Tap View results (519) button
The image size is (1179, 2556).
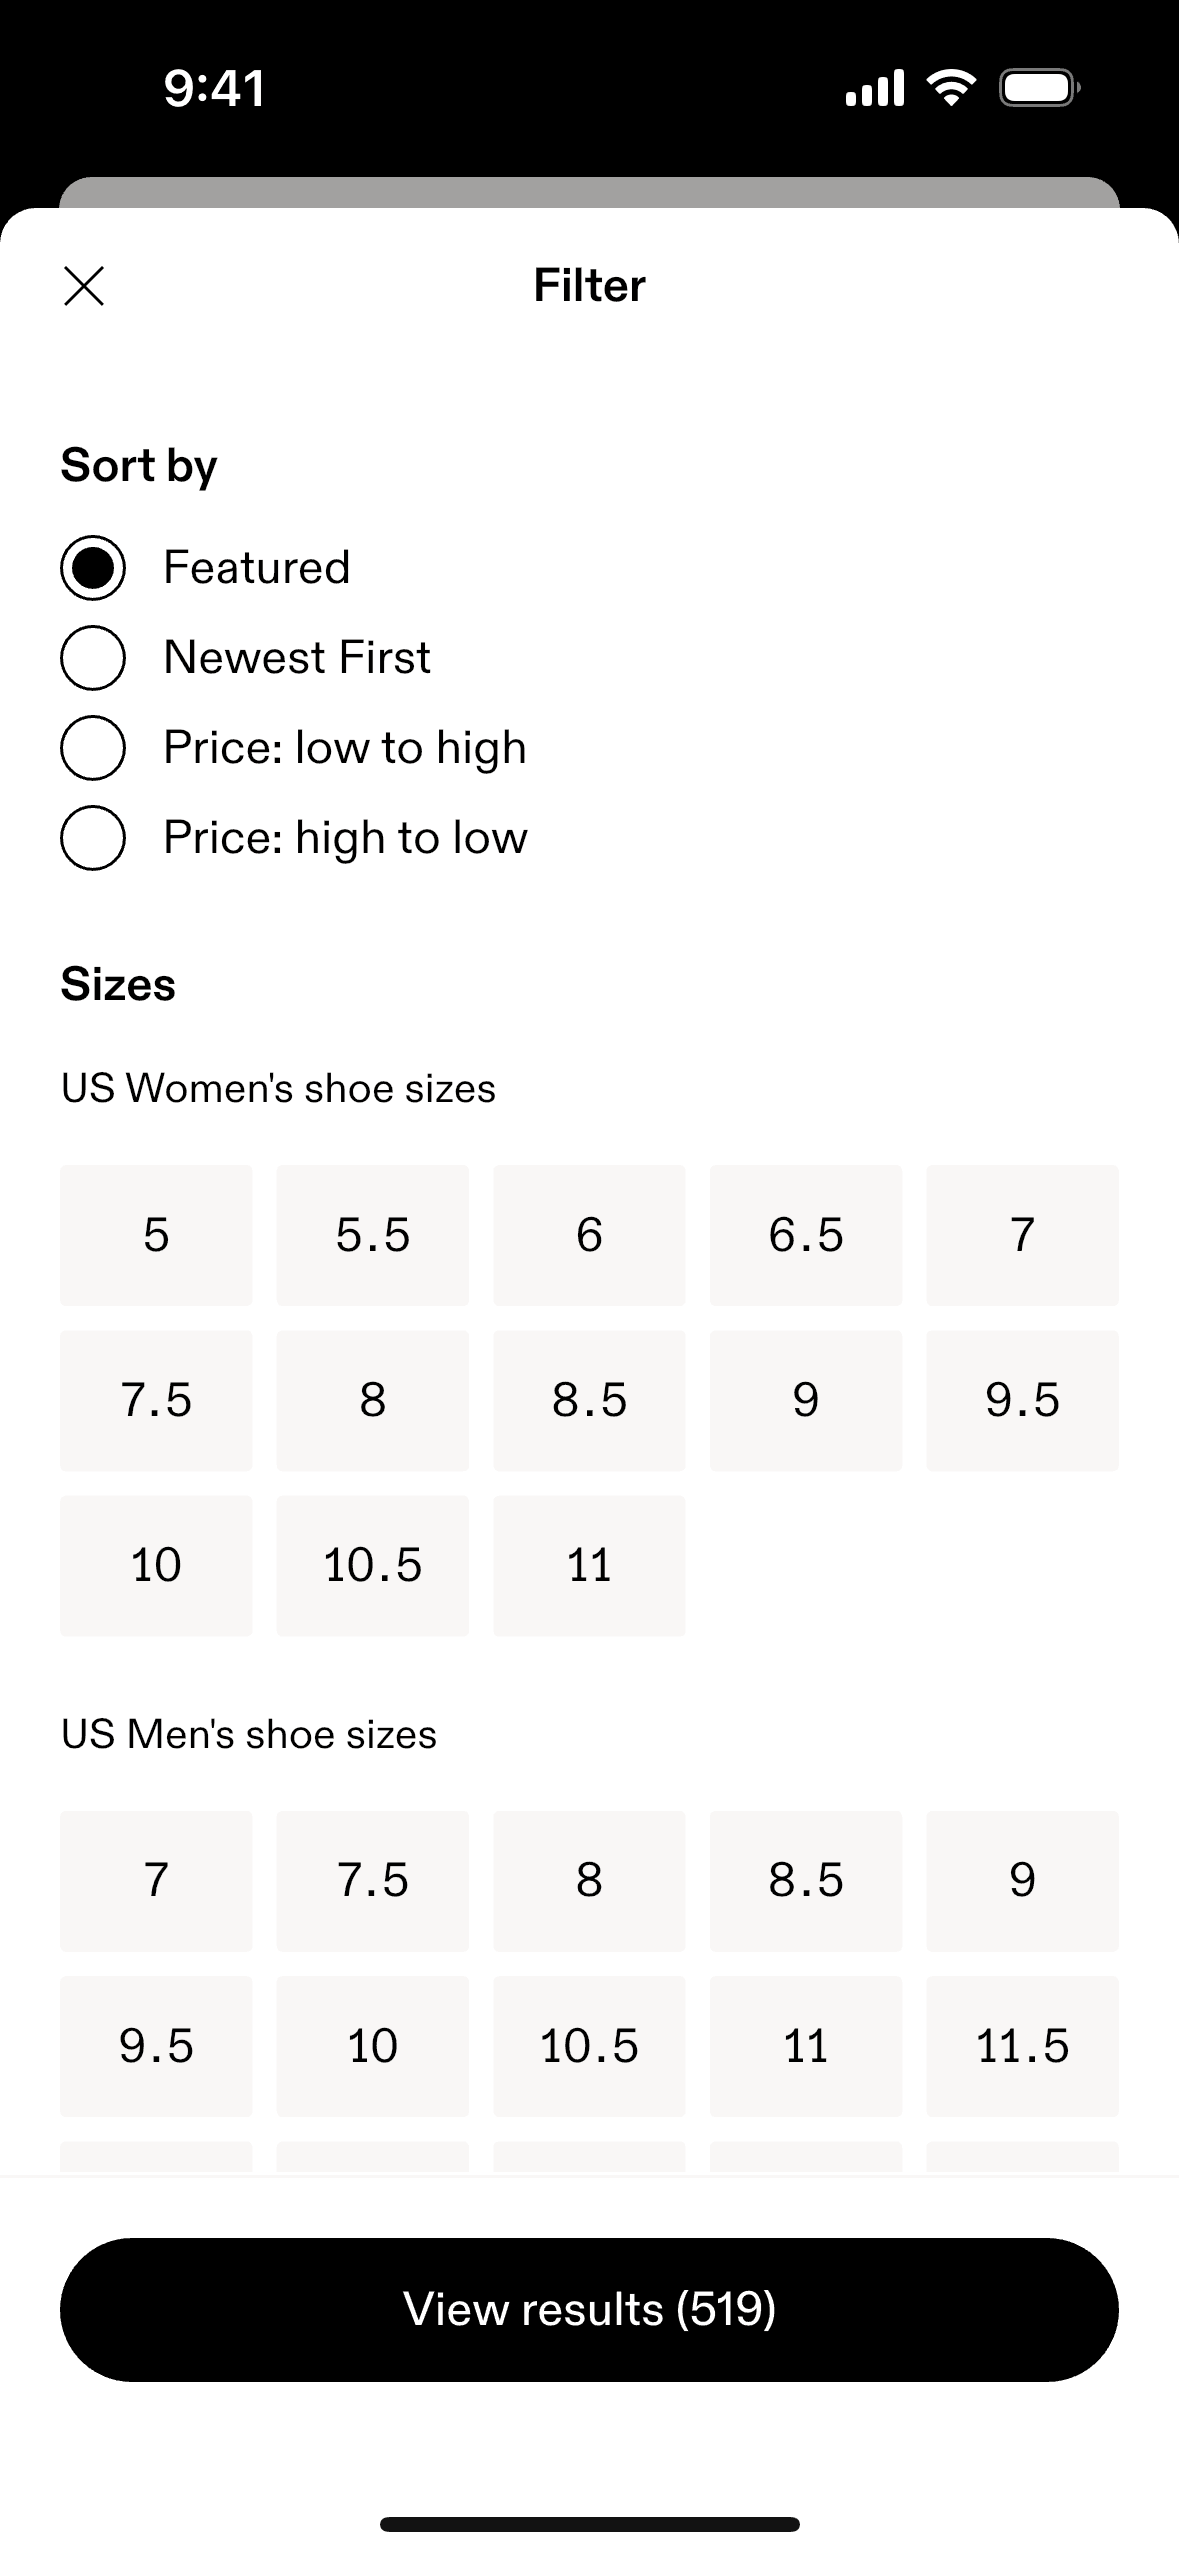click(589, 2309)
